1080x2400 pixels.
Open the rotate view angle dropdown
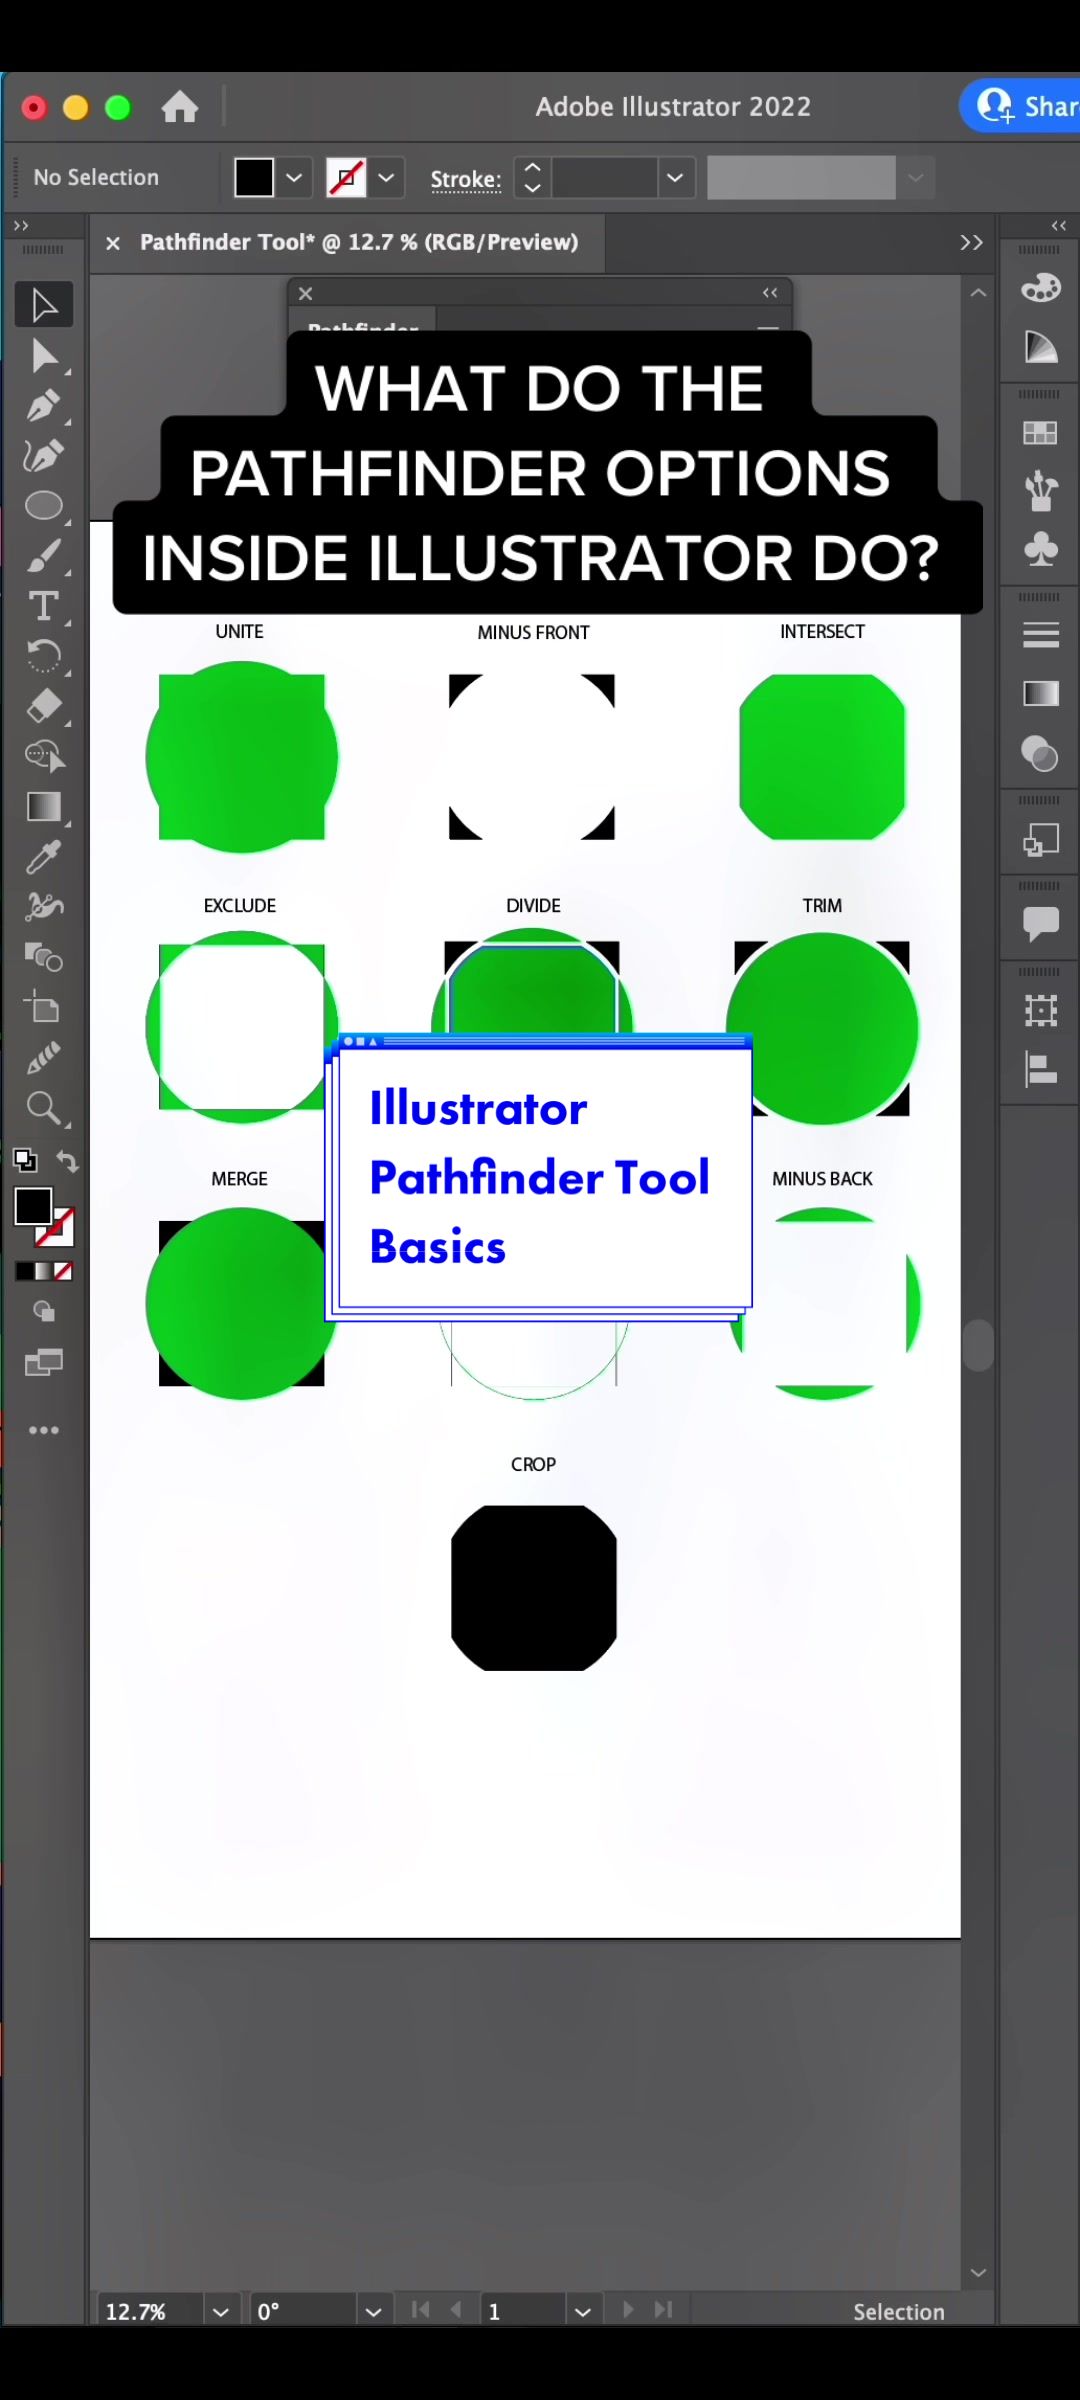click(x=373, y=2311)
